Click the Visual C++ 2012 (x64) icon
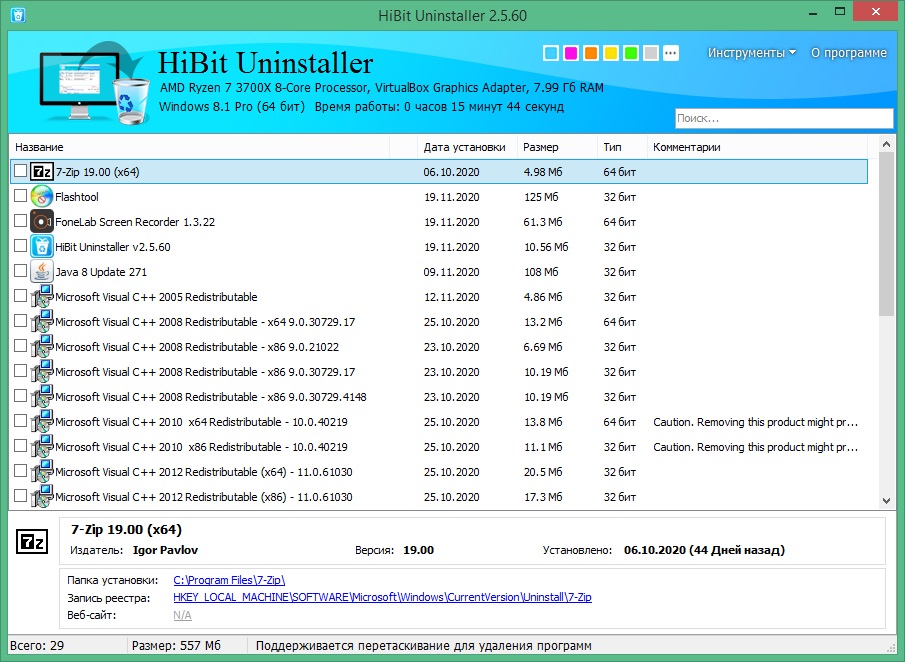 pos(41,471)
